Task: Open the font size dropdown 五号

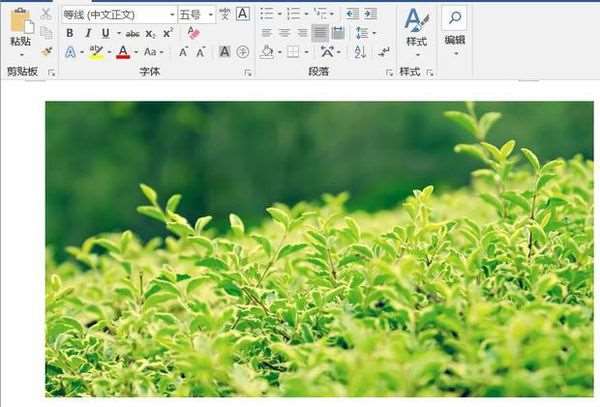Action: click(x=196, y=15)
